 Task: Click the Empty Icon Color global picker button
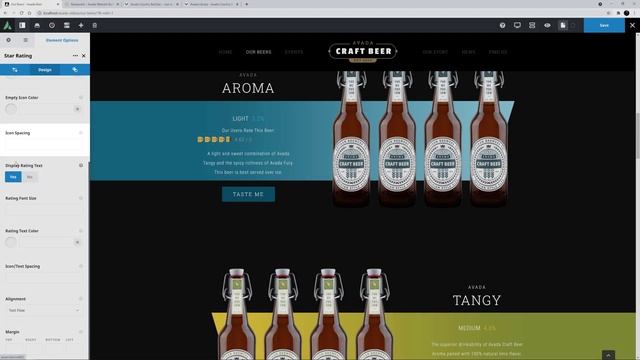click(78, 109)
